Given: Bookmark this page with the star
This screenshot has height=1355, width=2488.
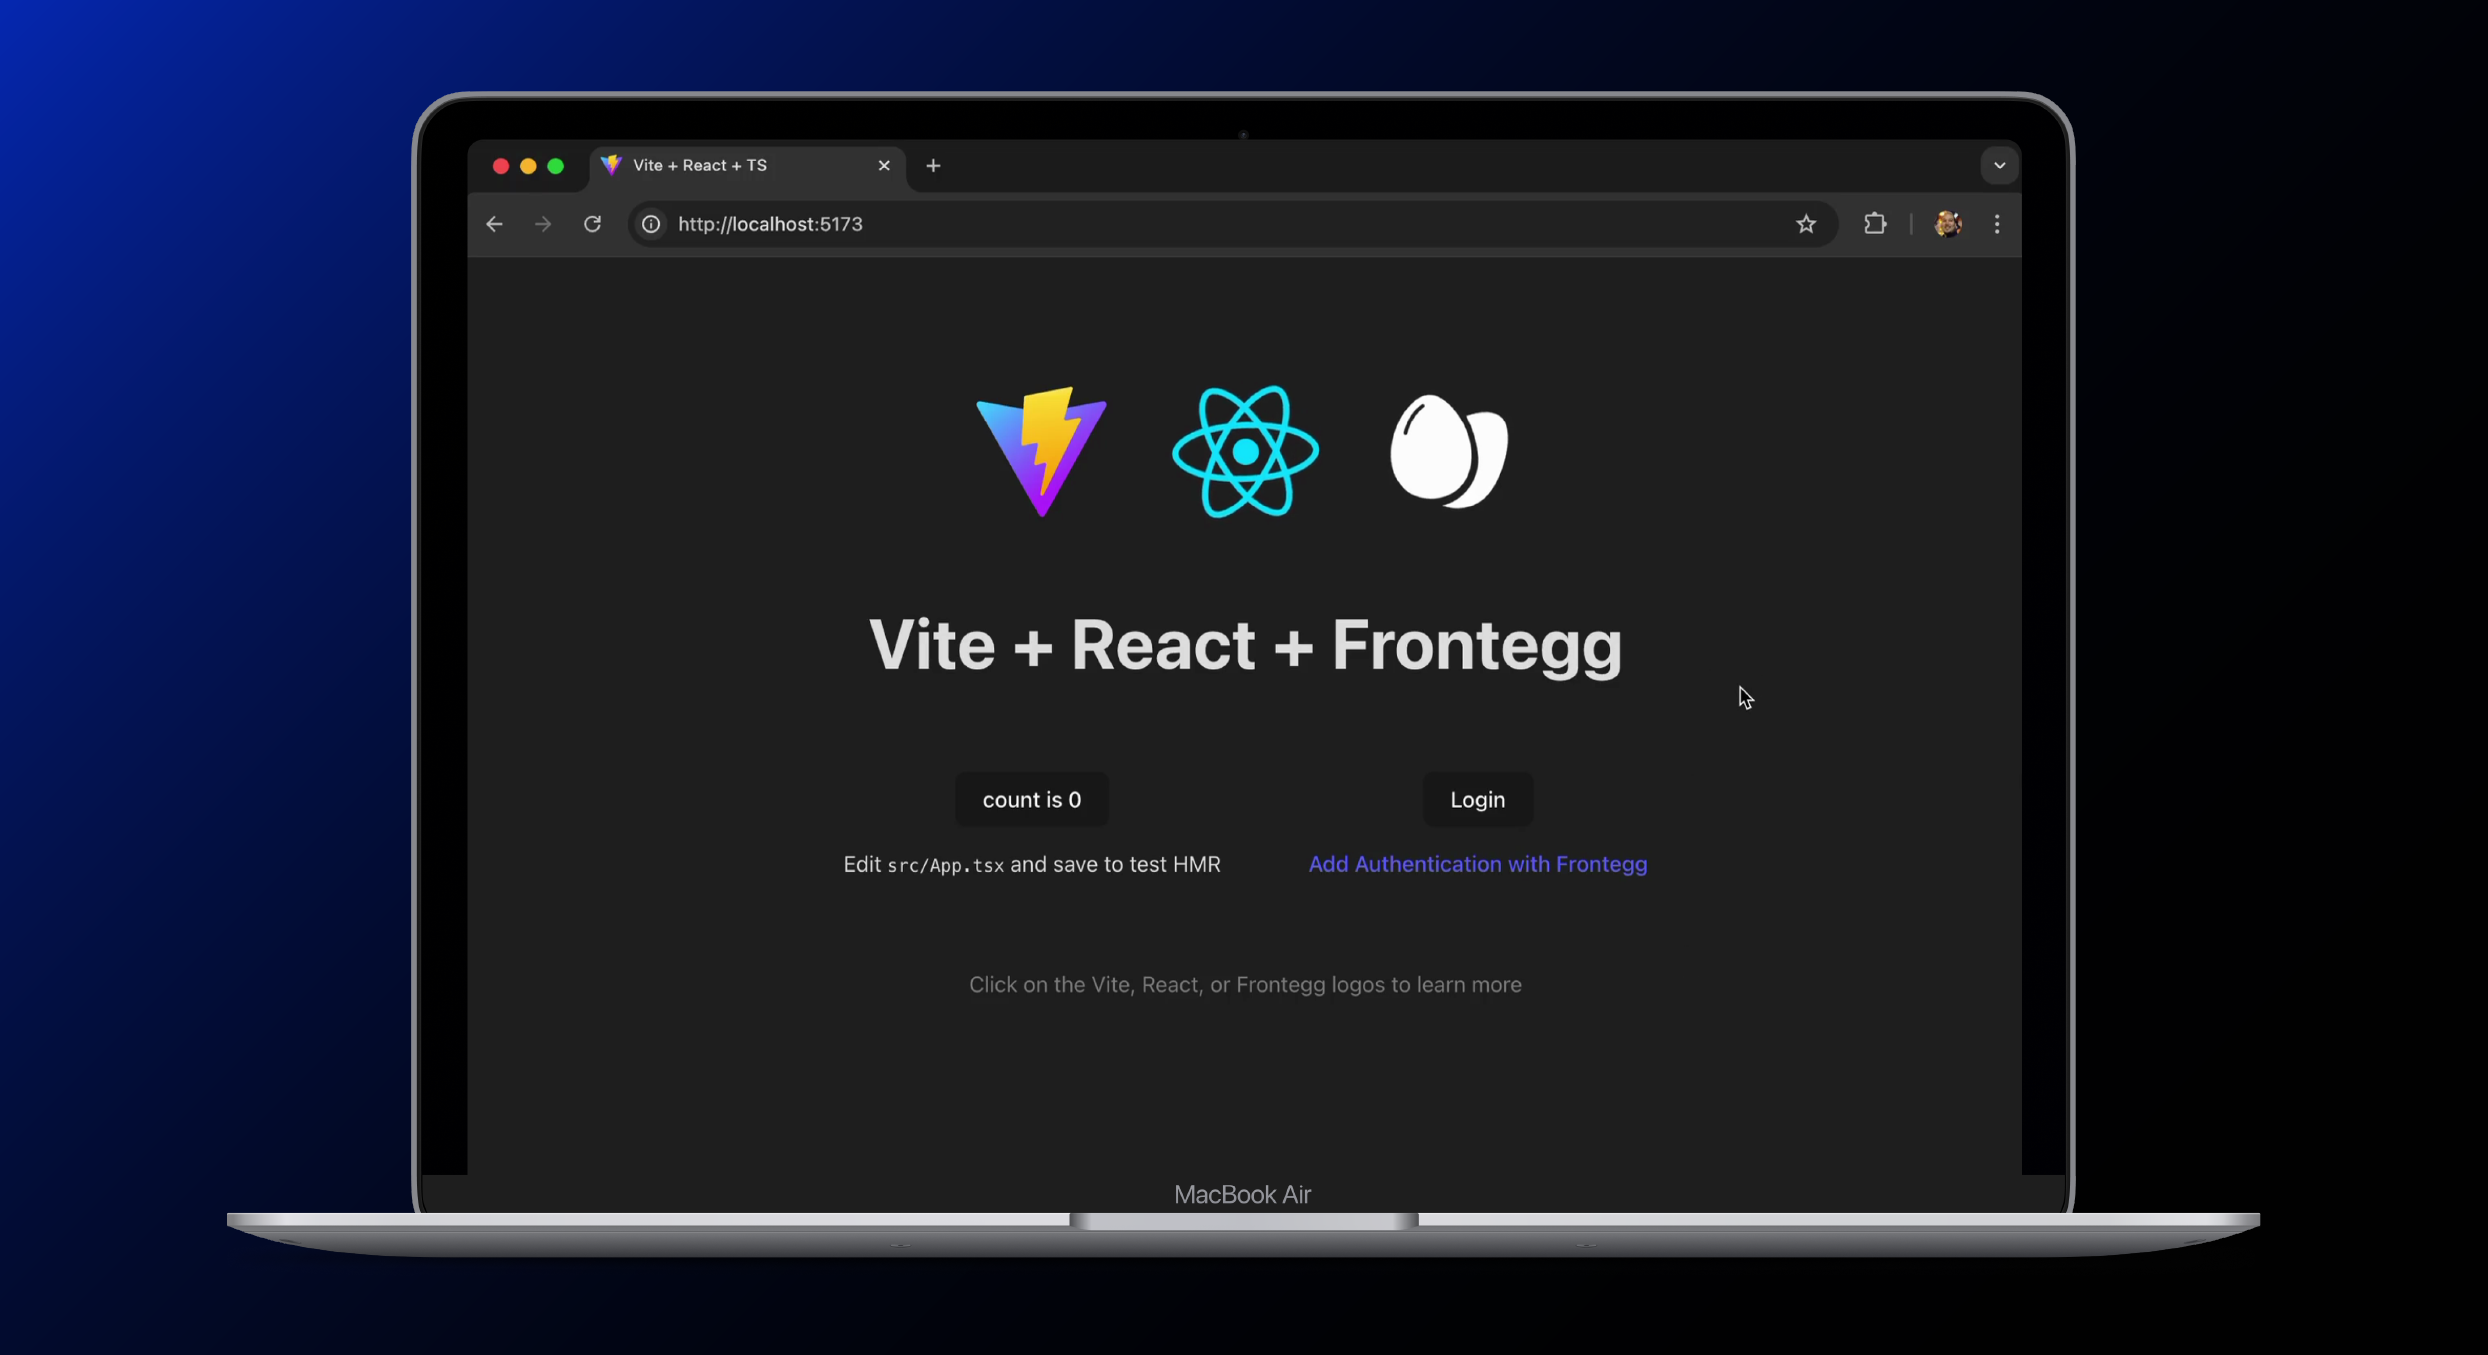Looking at the screenshot, I should click(x=1806, y=223).
